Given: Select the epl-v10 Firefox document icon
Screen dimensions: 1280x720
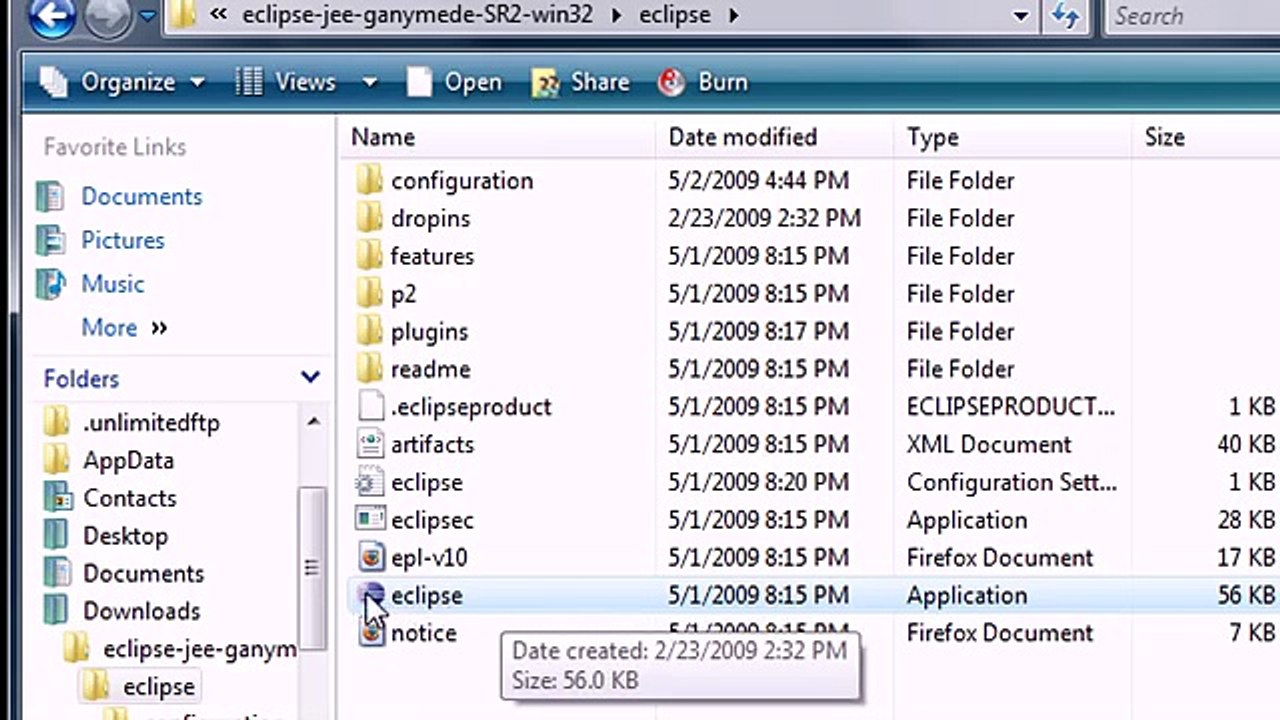Looking at the screenshot, I should (x=371, y=558).
